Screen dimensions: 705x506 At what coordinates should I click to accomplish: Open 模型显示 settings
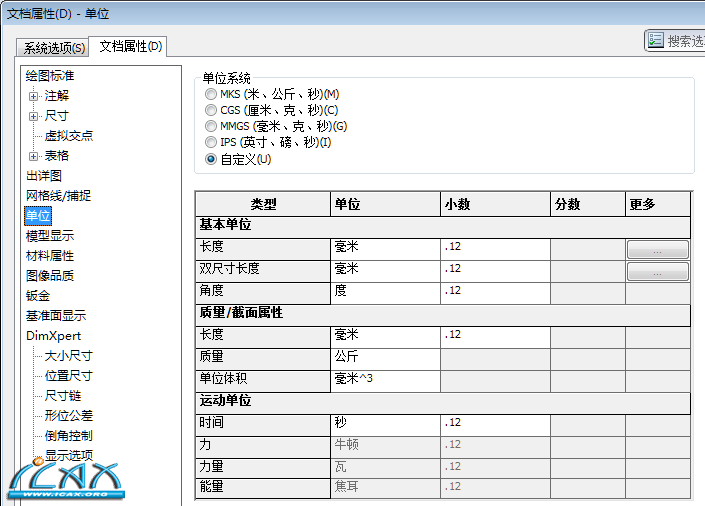(x=50, y=236)
